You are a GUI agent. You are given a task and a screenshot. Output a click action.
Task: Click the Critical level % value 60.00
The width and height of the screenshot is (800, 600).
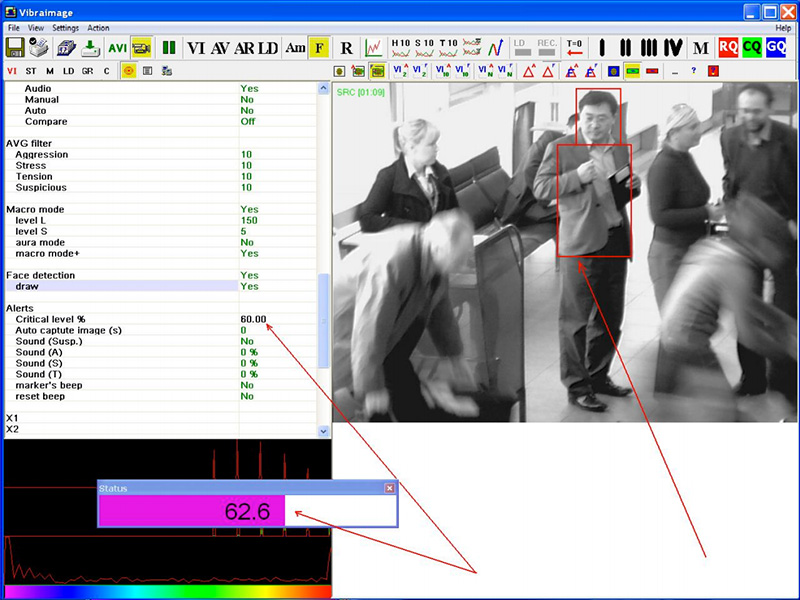[253, 319]
